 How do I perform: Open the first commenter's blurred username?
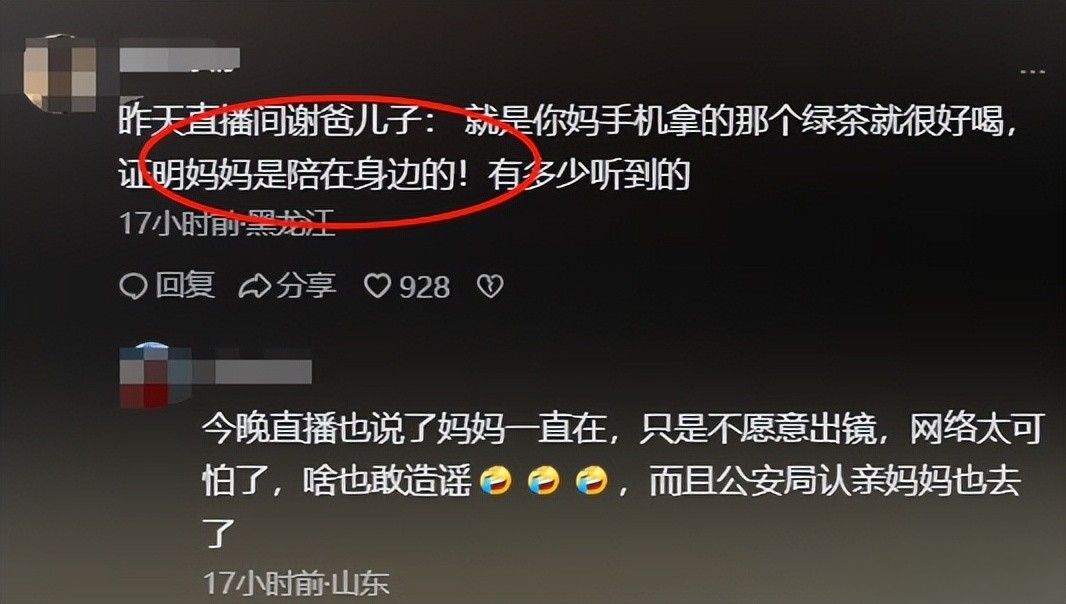coord(179,59)
